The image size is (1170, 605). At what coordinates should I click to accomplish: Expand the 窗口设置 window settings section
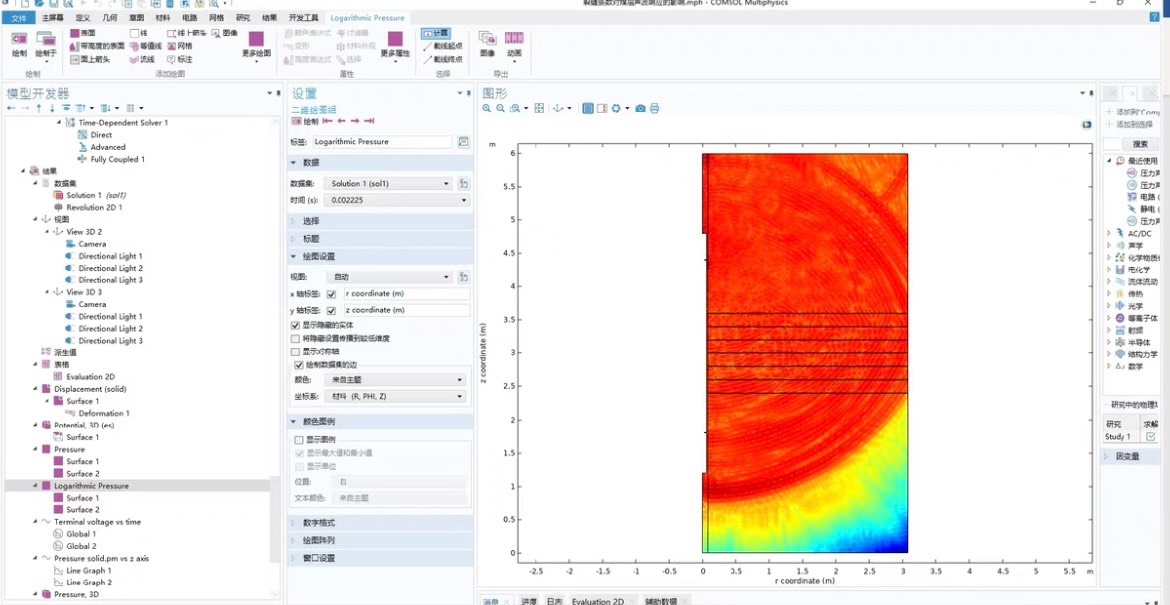pyautogui.click(x=381, y=558)
